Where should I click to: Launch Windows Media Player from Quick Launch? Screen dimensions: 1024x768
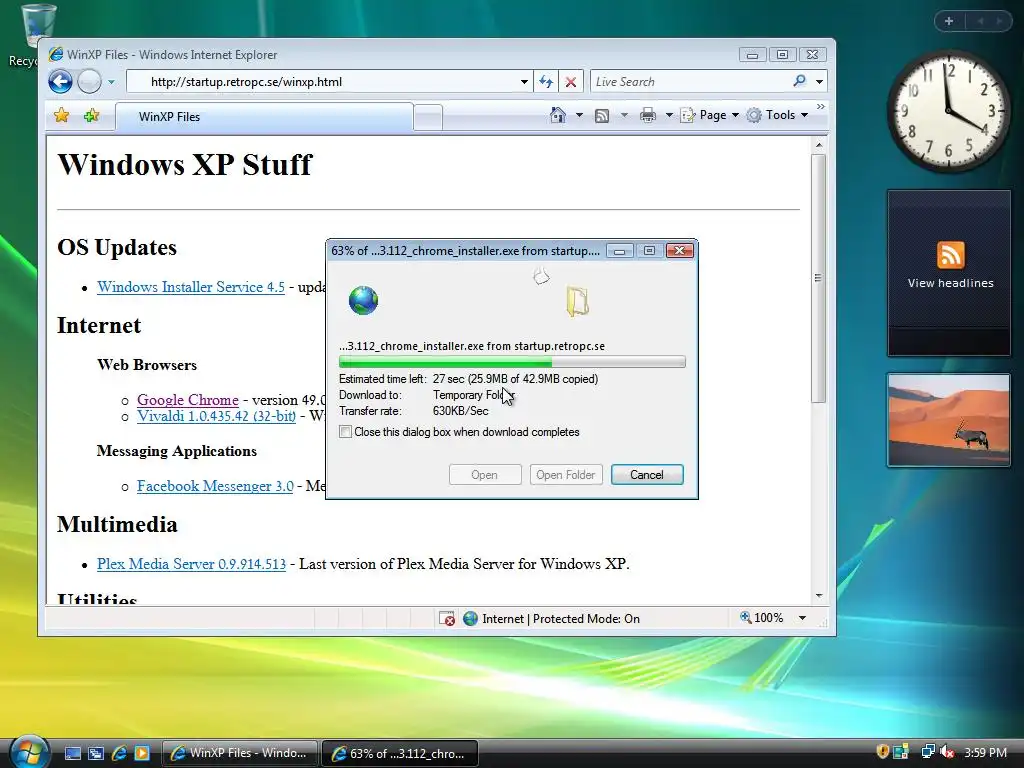[142, 753]
